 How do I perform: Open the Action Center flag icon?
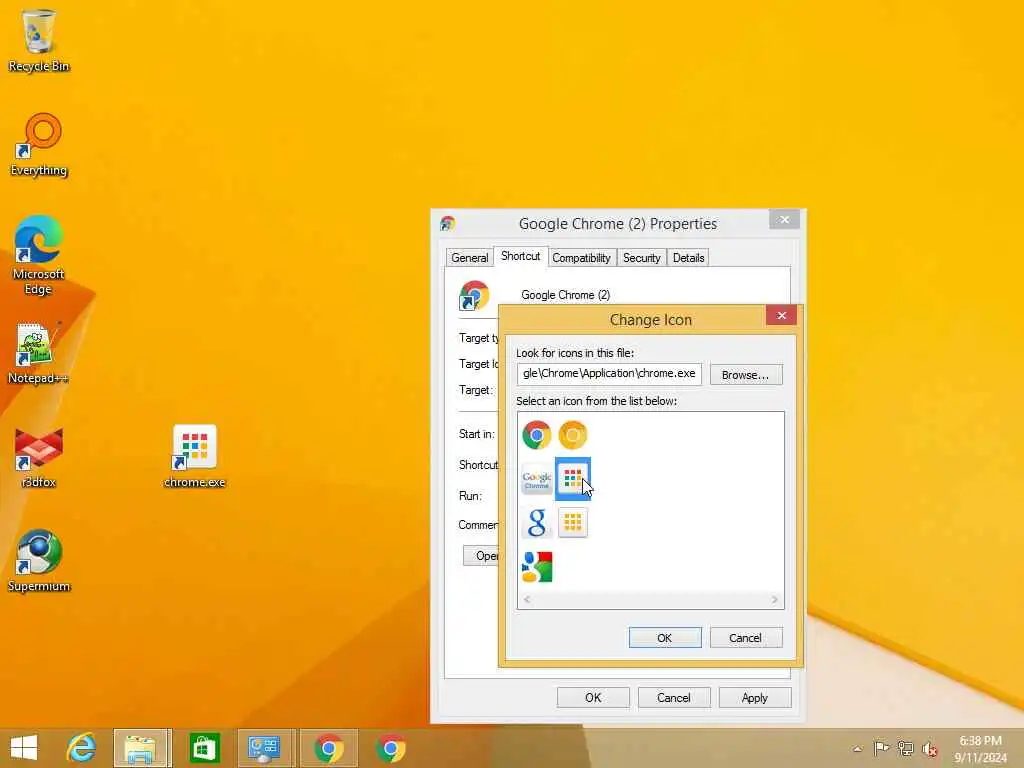[881, 748]
